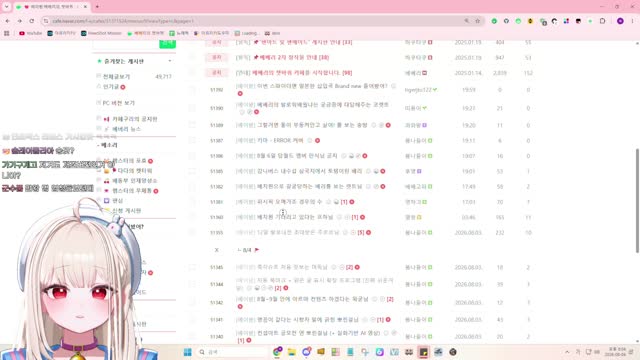
Task: Select the PC version view menu item
Action: pos(118,103)
